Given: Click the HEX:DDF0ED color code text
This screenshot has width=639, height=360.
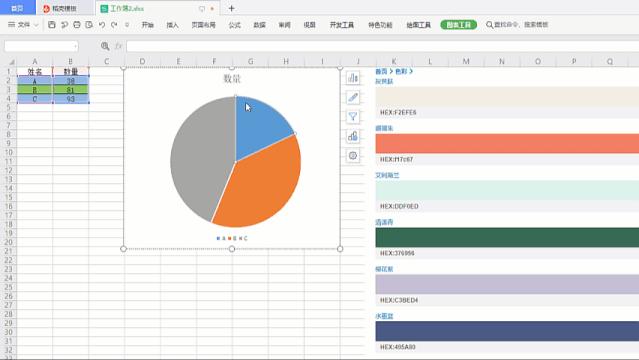Looking at the screenshot, I should (399, 206).
